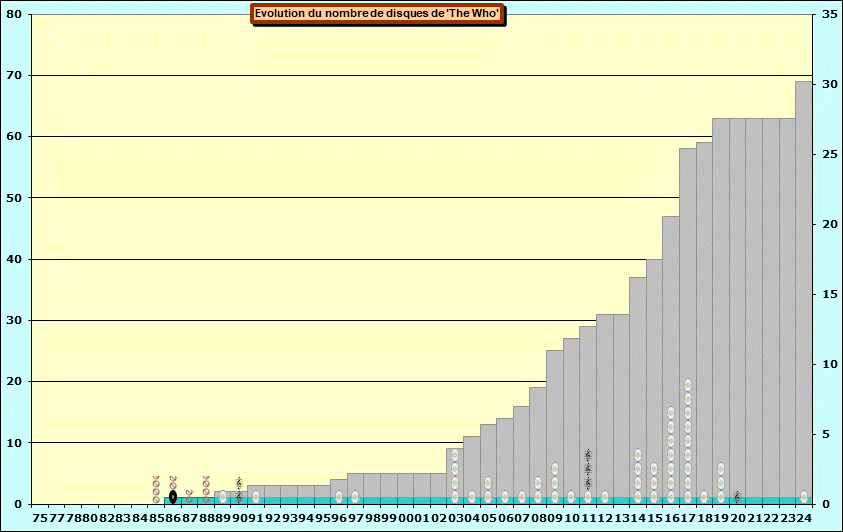Click the black disc icon above year 86

173,497
